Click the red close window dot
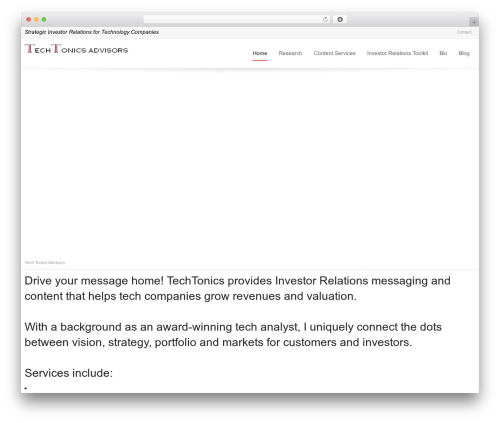500x423 pixels. coord(29,20)
